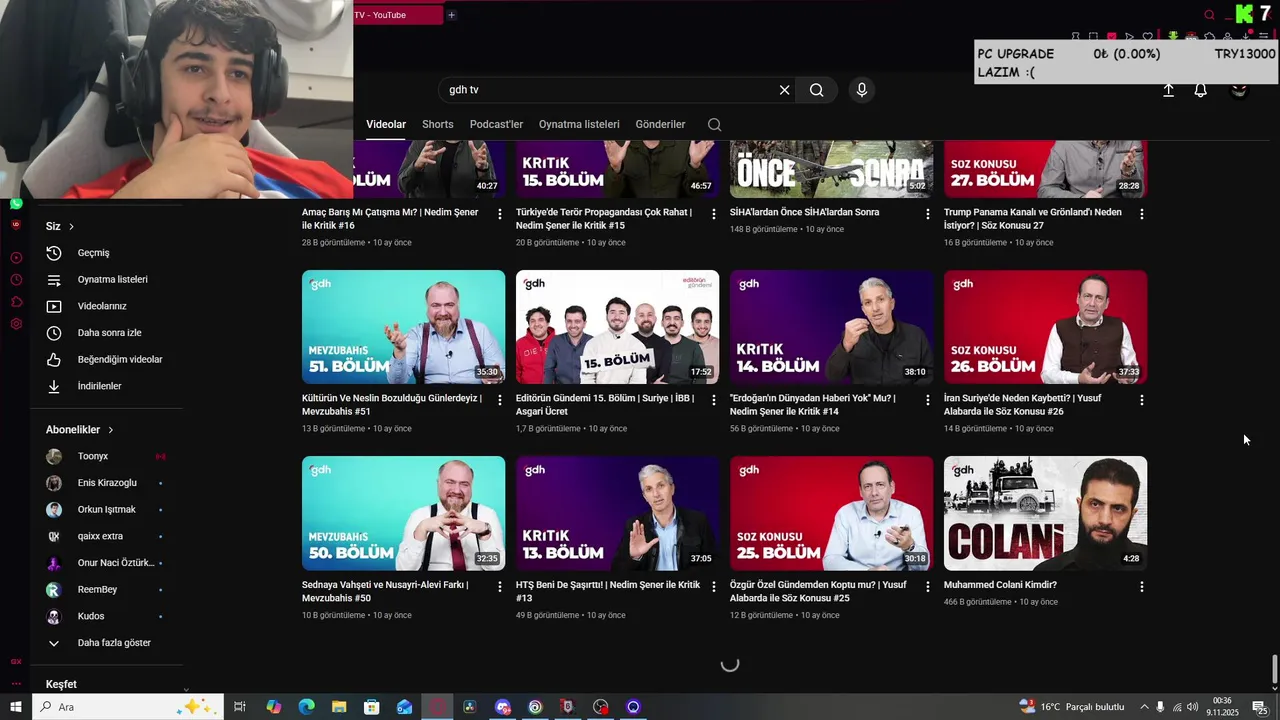The width and height of the screenshot is (1280, 720).
Task: Play Söz Konusu 25. Bölüm thumbnail
Action: point(832,513)
